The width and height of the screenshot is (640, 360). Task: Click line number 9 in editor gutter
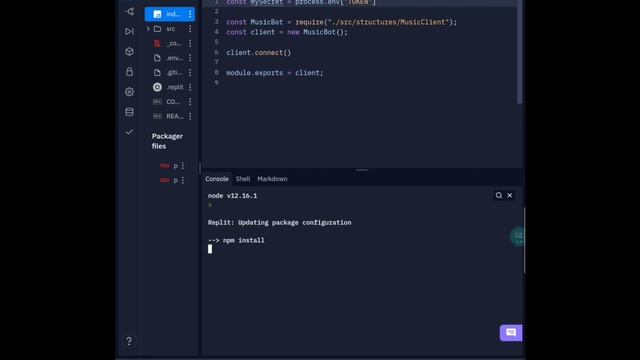click(216, 83)
